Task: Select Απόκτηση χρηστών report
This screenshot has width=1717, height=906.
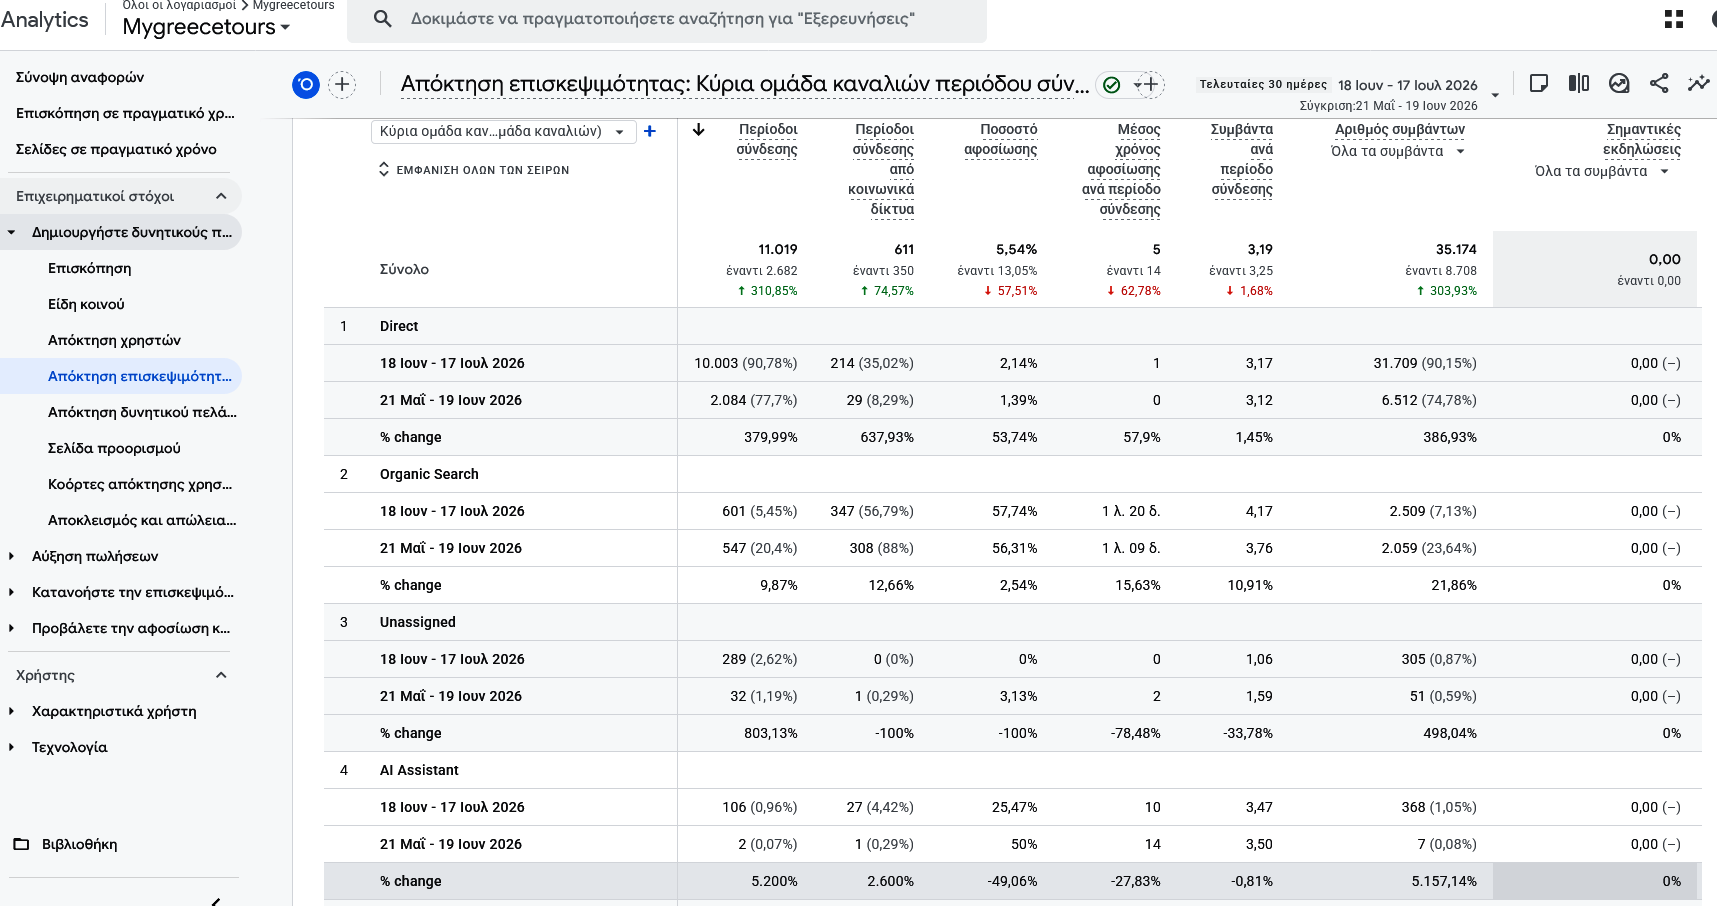Action: [x=114, y=340]
